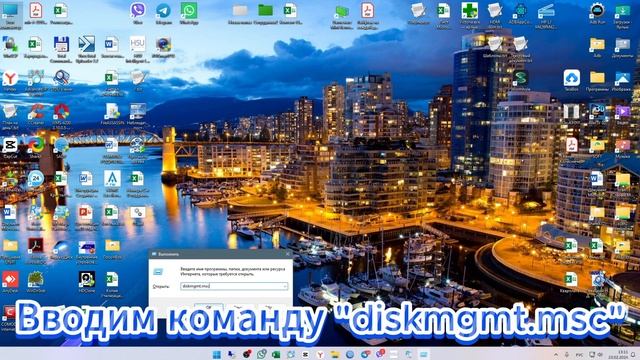Click the microphone tray icon
The image size is (640, 360).
click(567, 355)
